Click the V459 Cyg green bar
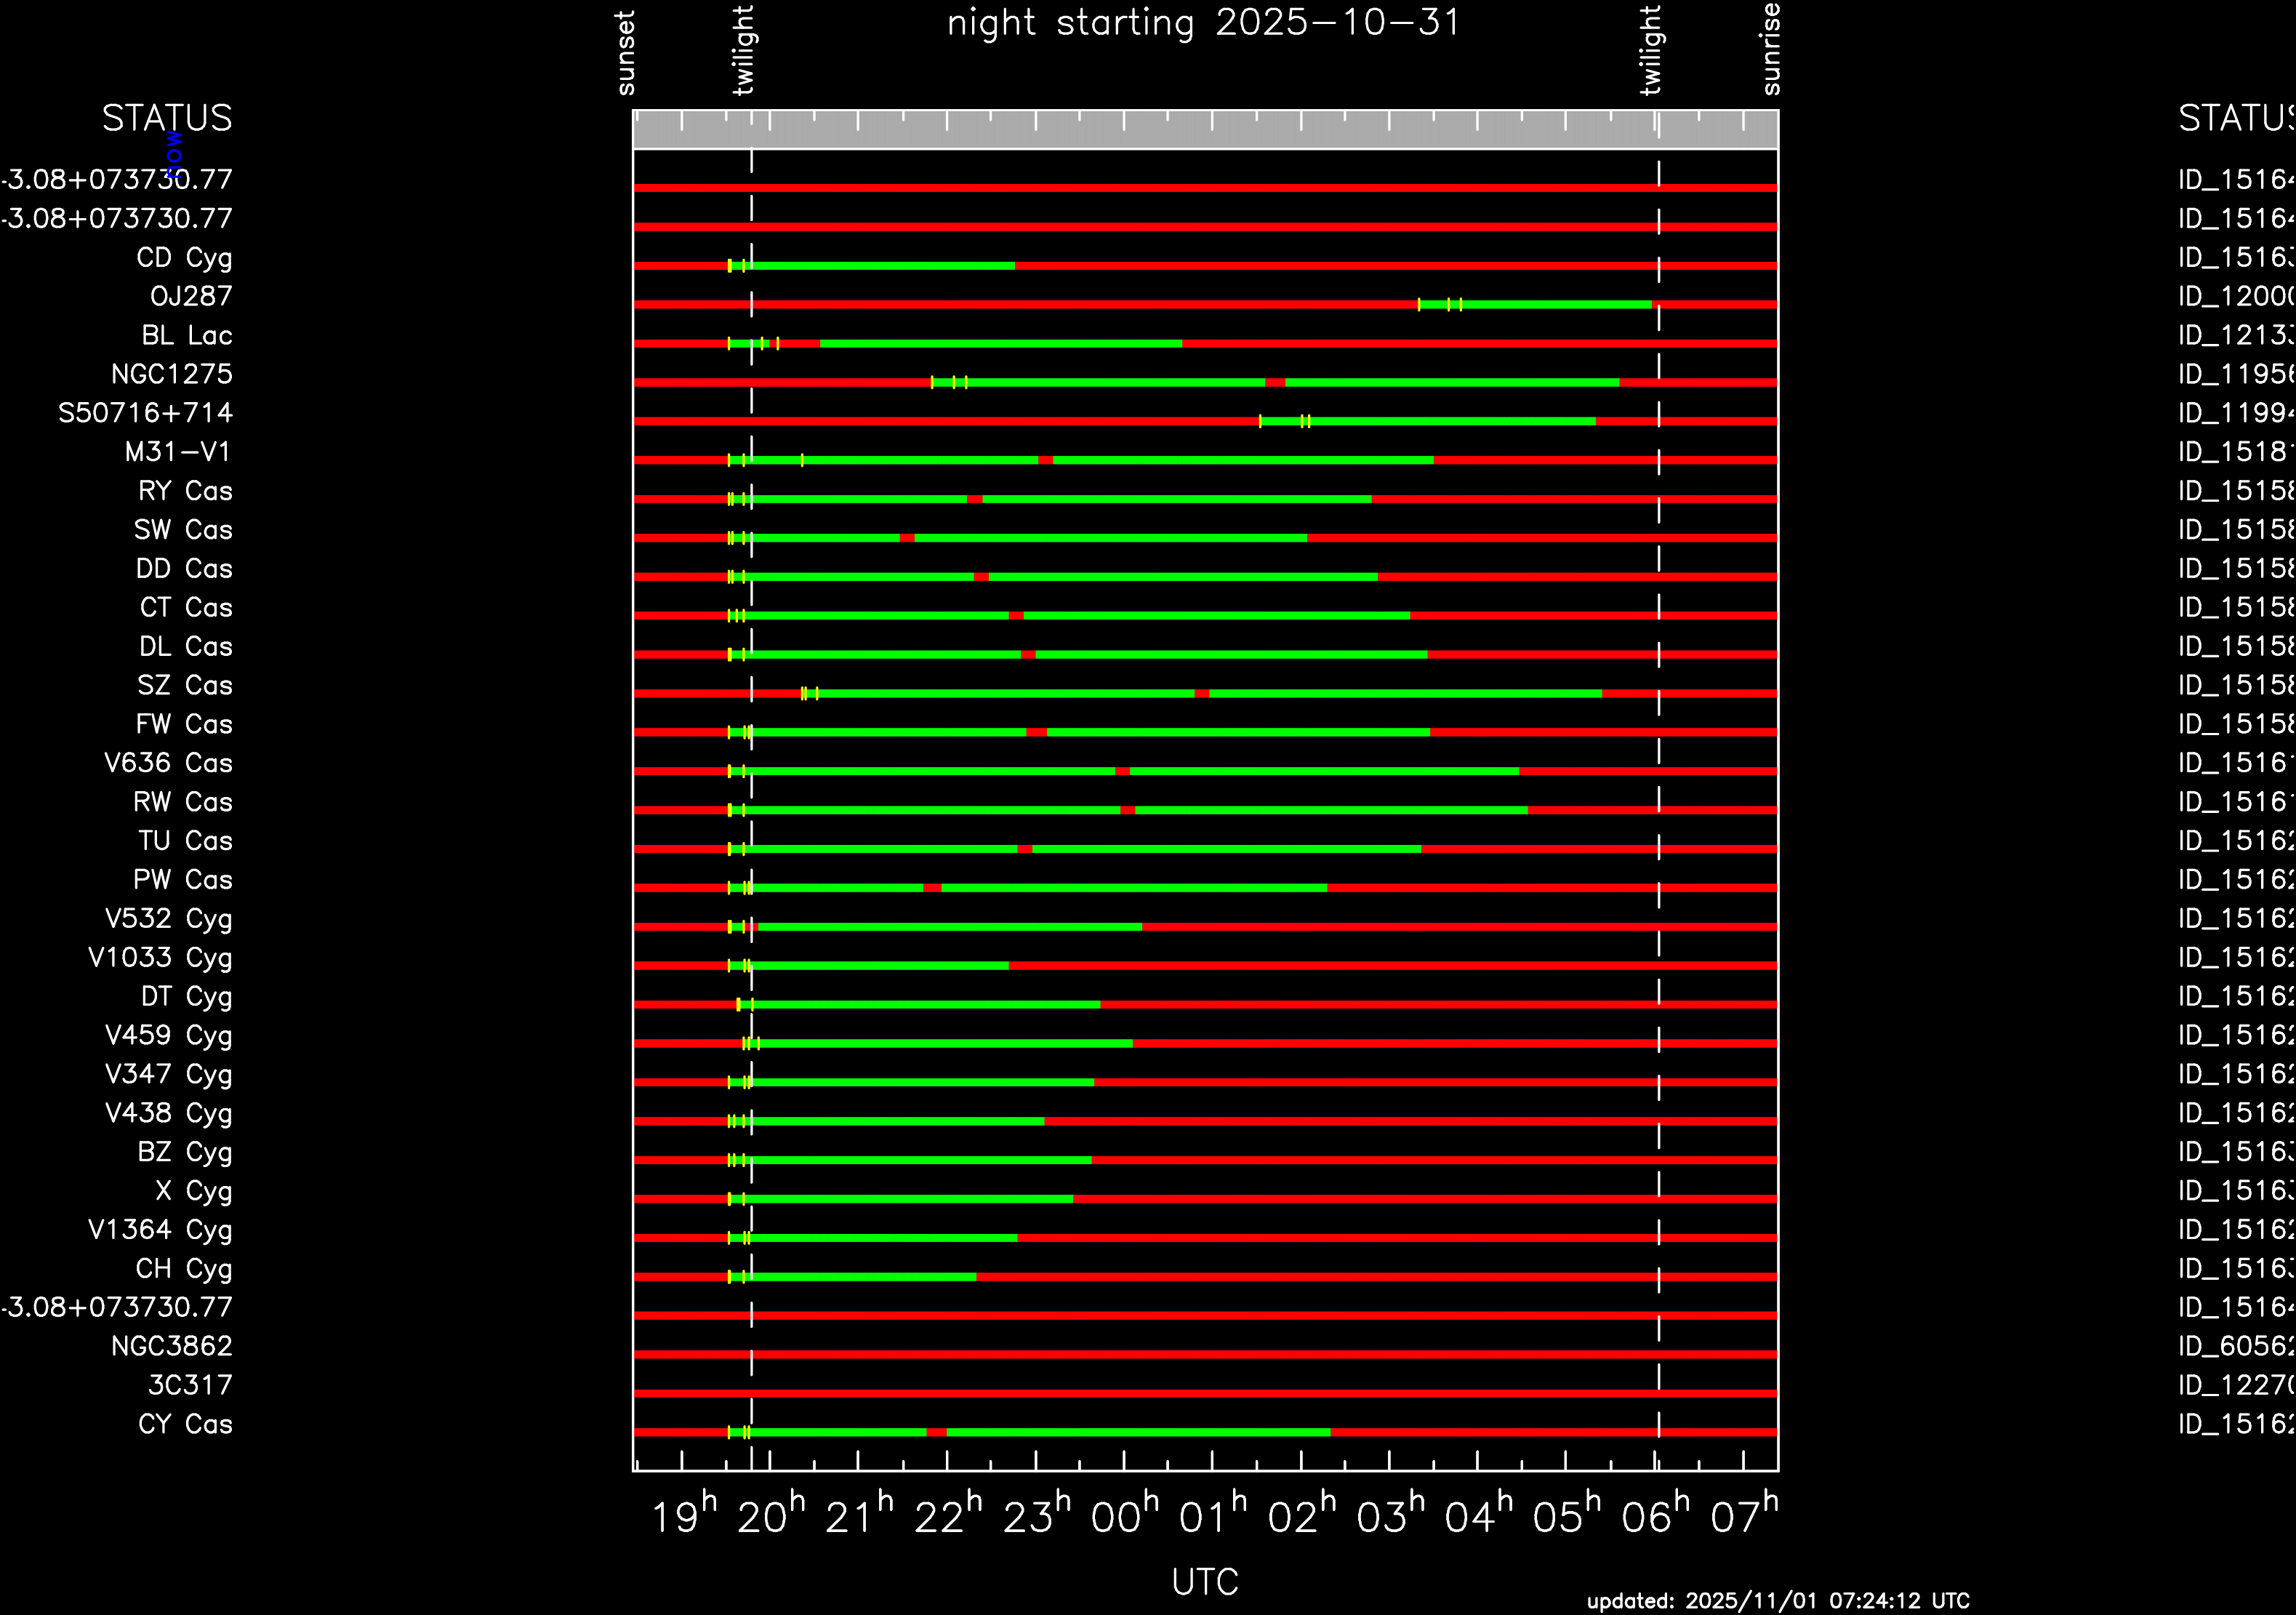The width and height of the screenshot is (2296, 1615). point(940,1043)
